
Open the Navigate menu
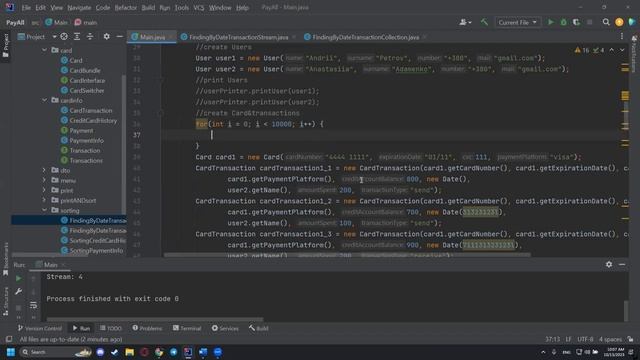79,7
